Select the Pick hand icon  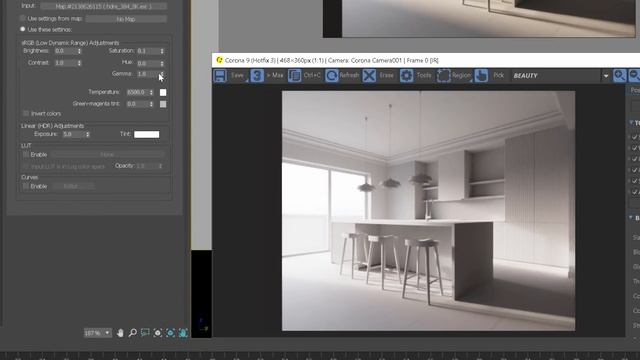(x=481, y=76)
